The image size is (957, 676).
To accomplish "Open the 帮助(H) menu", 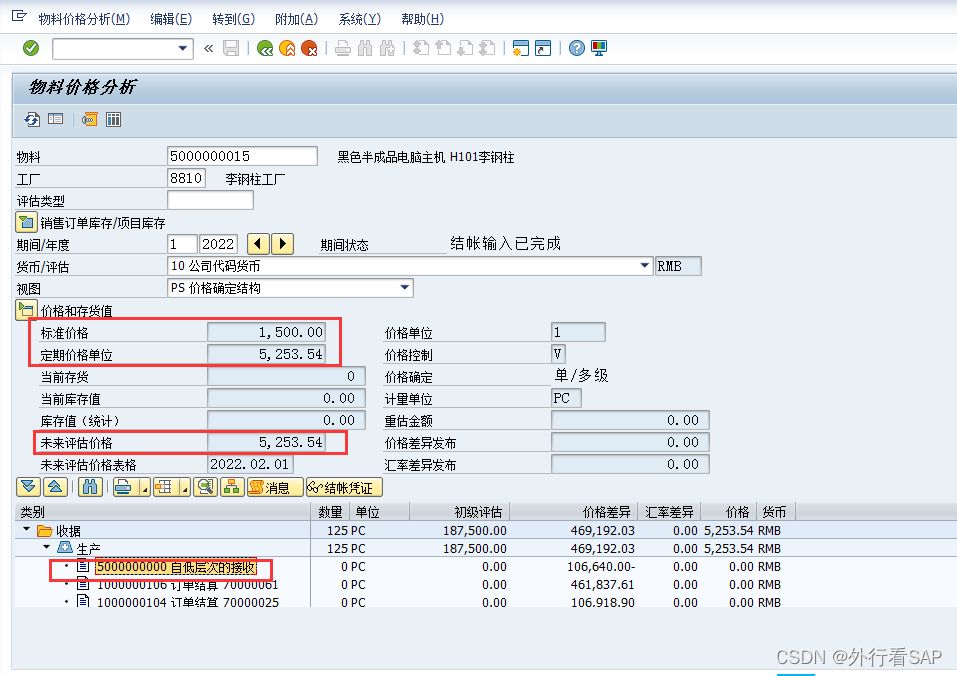I will (422, 19).
